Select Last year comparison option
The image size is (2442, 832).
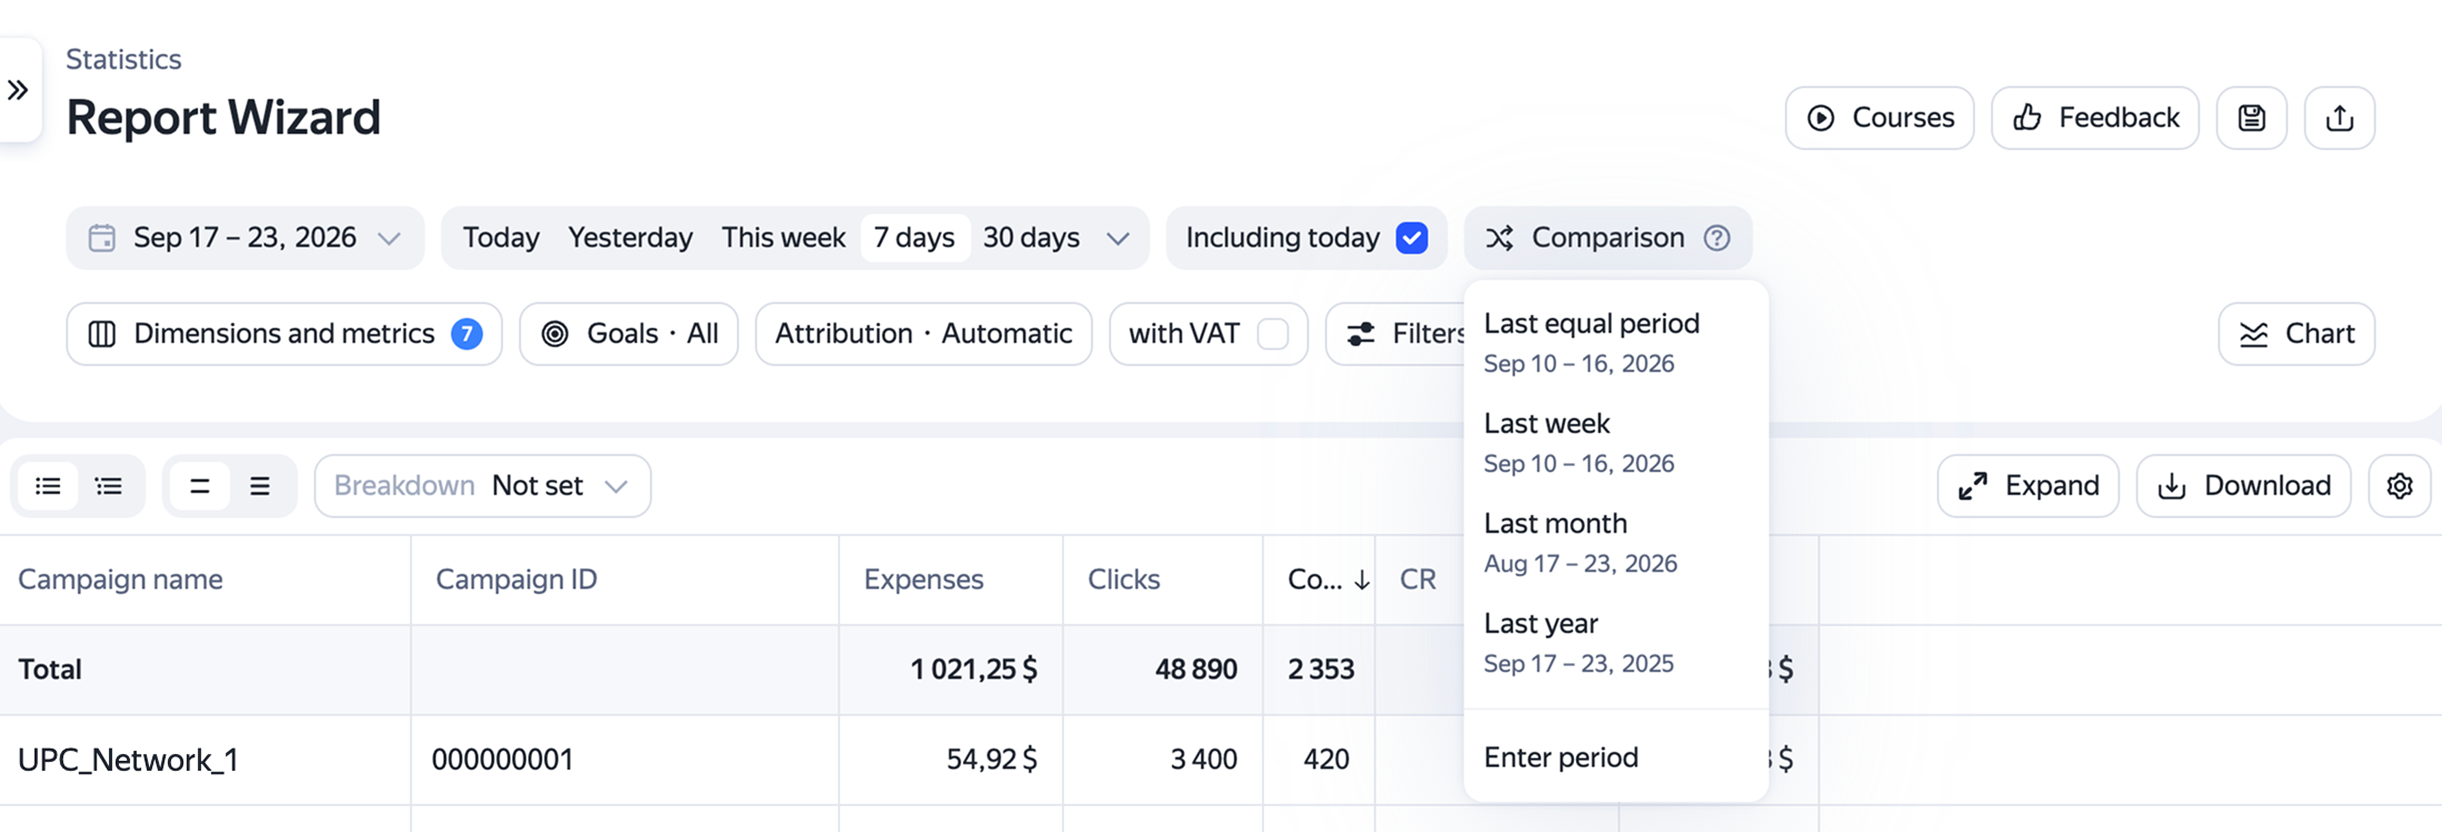coord(1616,642)
